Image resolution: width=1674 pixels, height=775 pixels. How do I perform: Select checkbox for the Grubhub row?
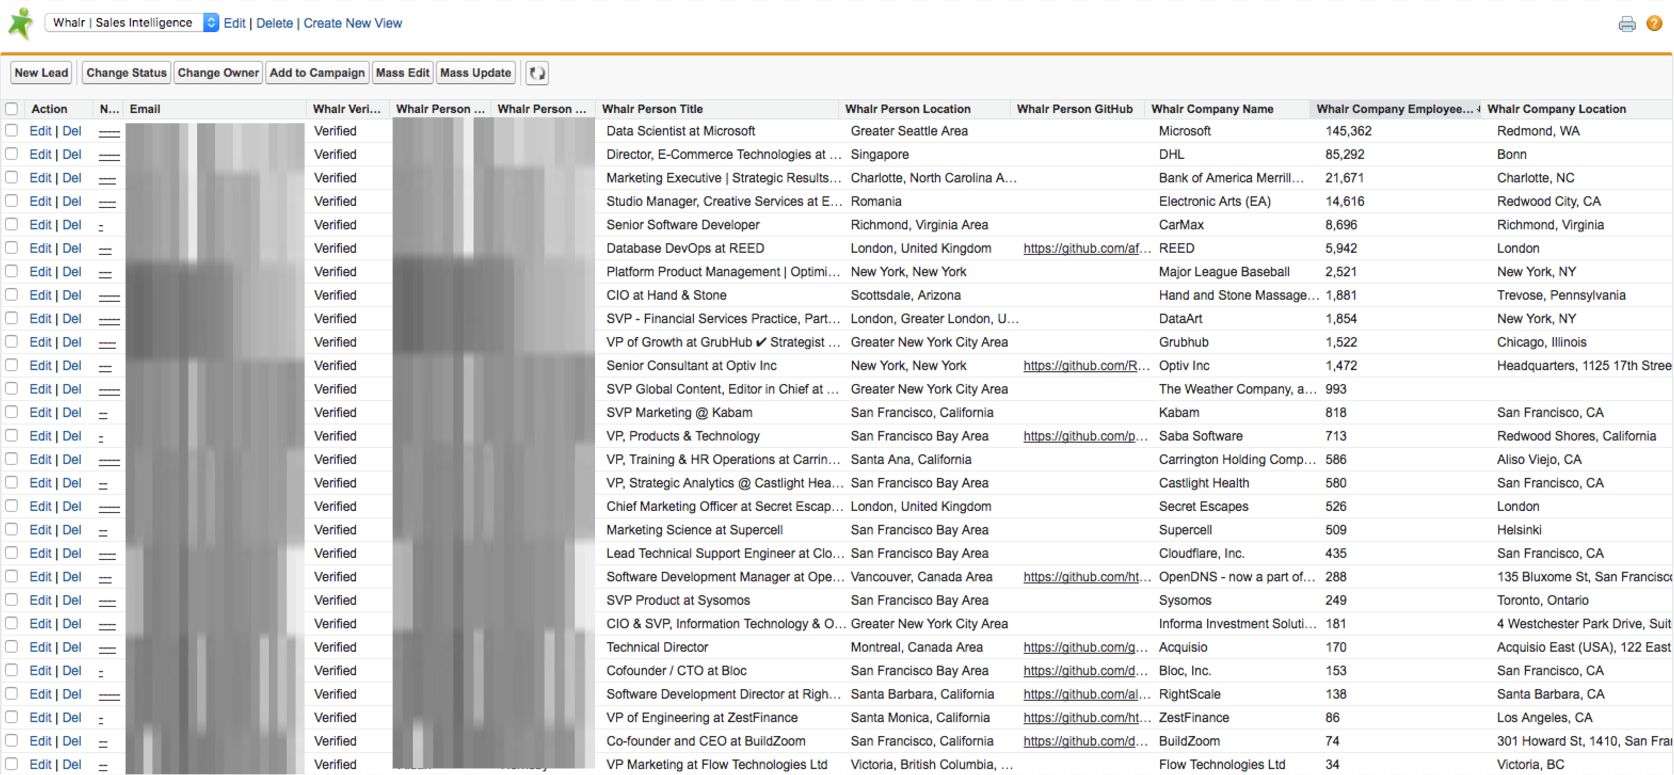(12, 342)
